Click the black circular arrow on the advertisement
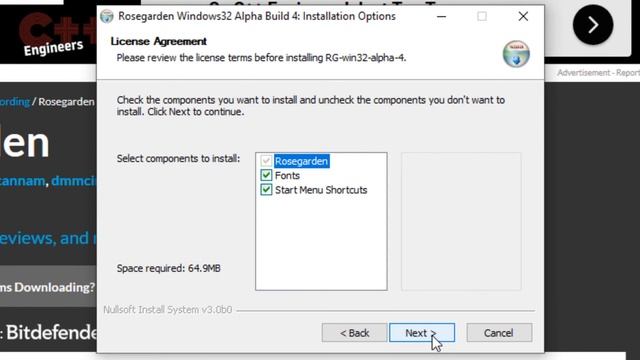 point(593,25)
